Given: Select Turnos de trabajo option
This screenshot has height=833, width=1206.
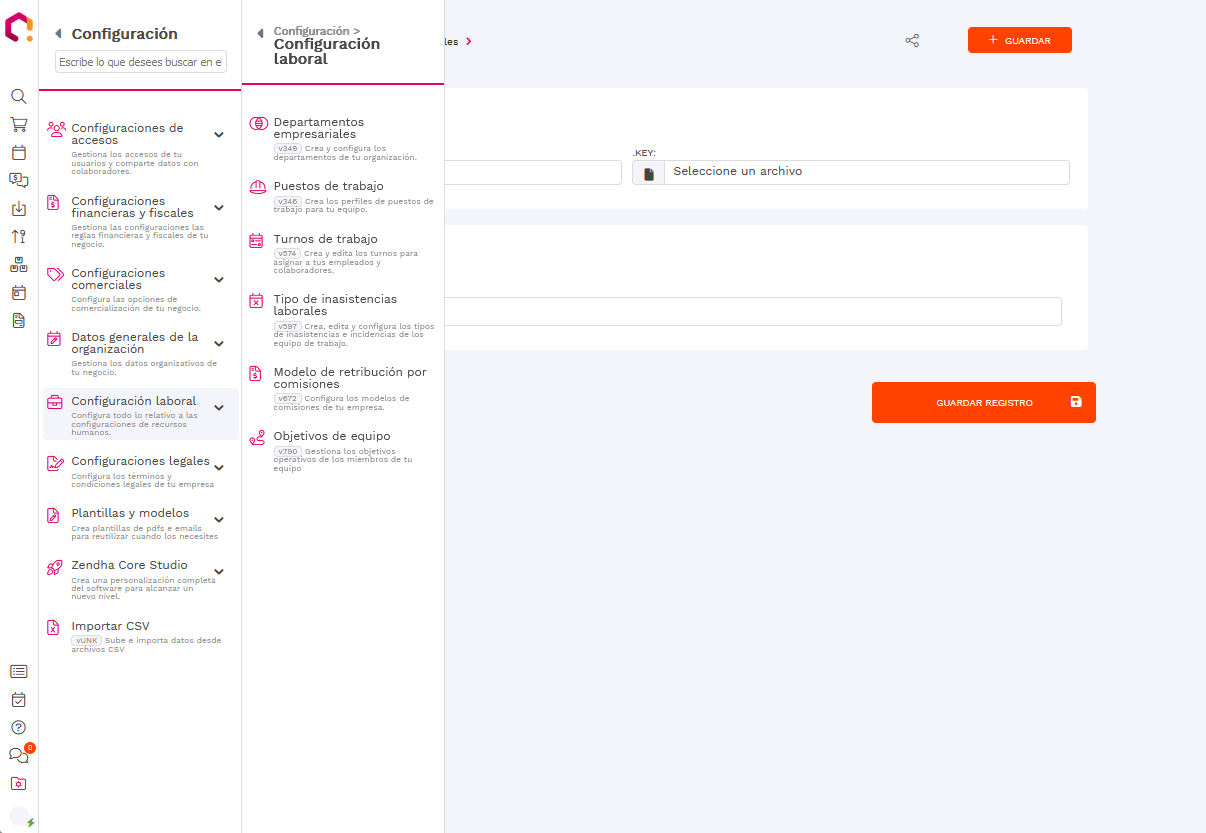Looking at the screenshot, I should [325, 240].
